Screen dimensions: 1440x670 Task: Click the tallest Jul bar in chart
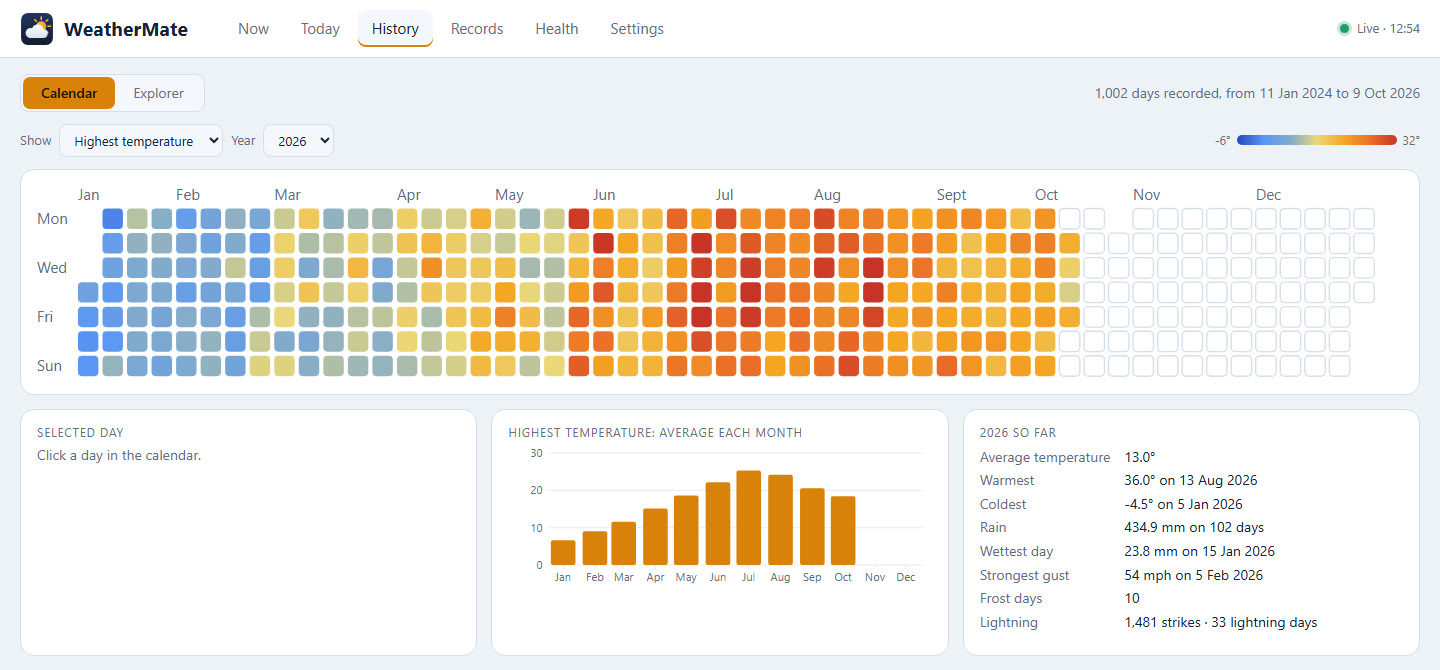[749, 518]
